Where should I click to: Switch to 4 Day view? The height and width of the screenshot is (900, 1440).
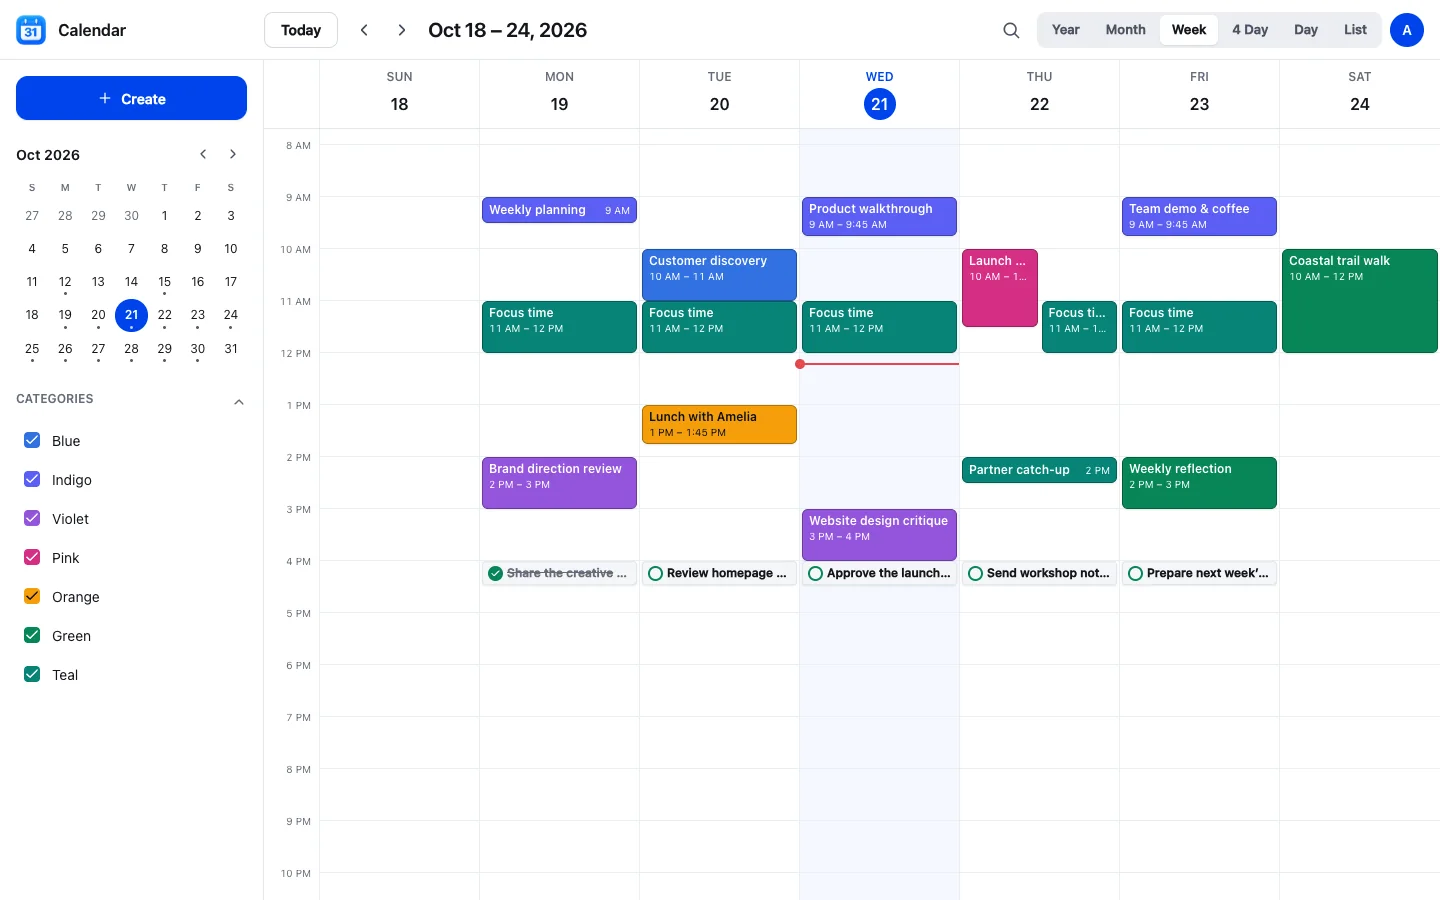point(1250,30)
